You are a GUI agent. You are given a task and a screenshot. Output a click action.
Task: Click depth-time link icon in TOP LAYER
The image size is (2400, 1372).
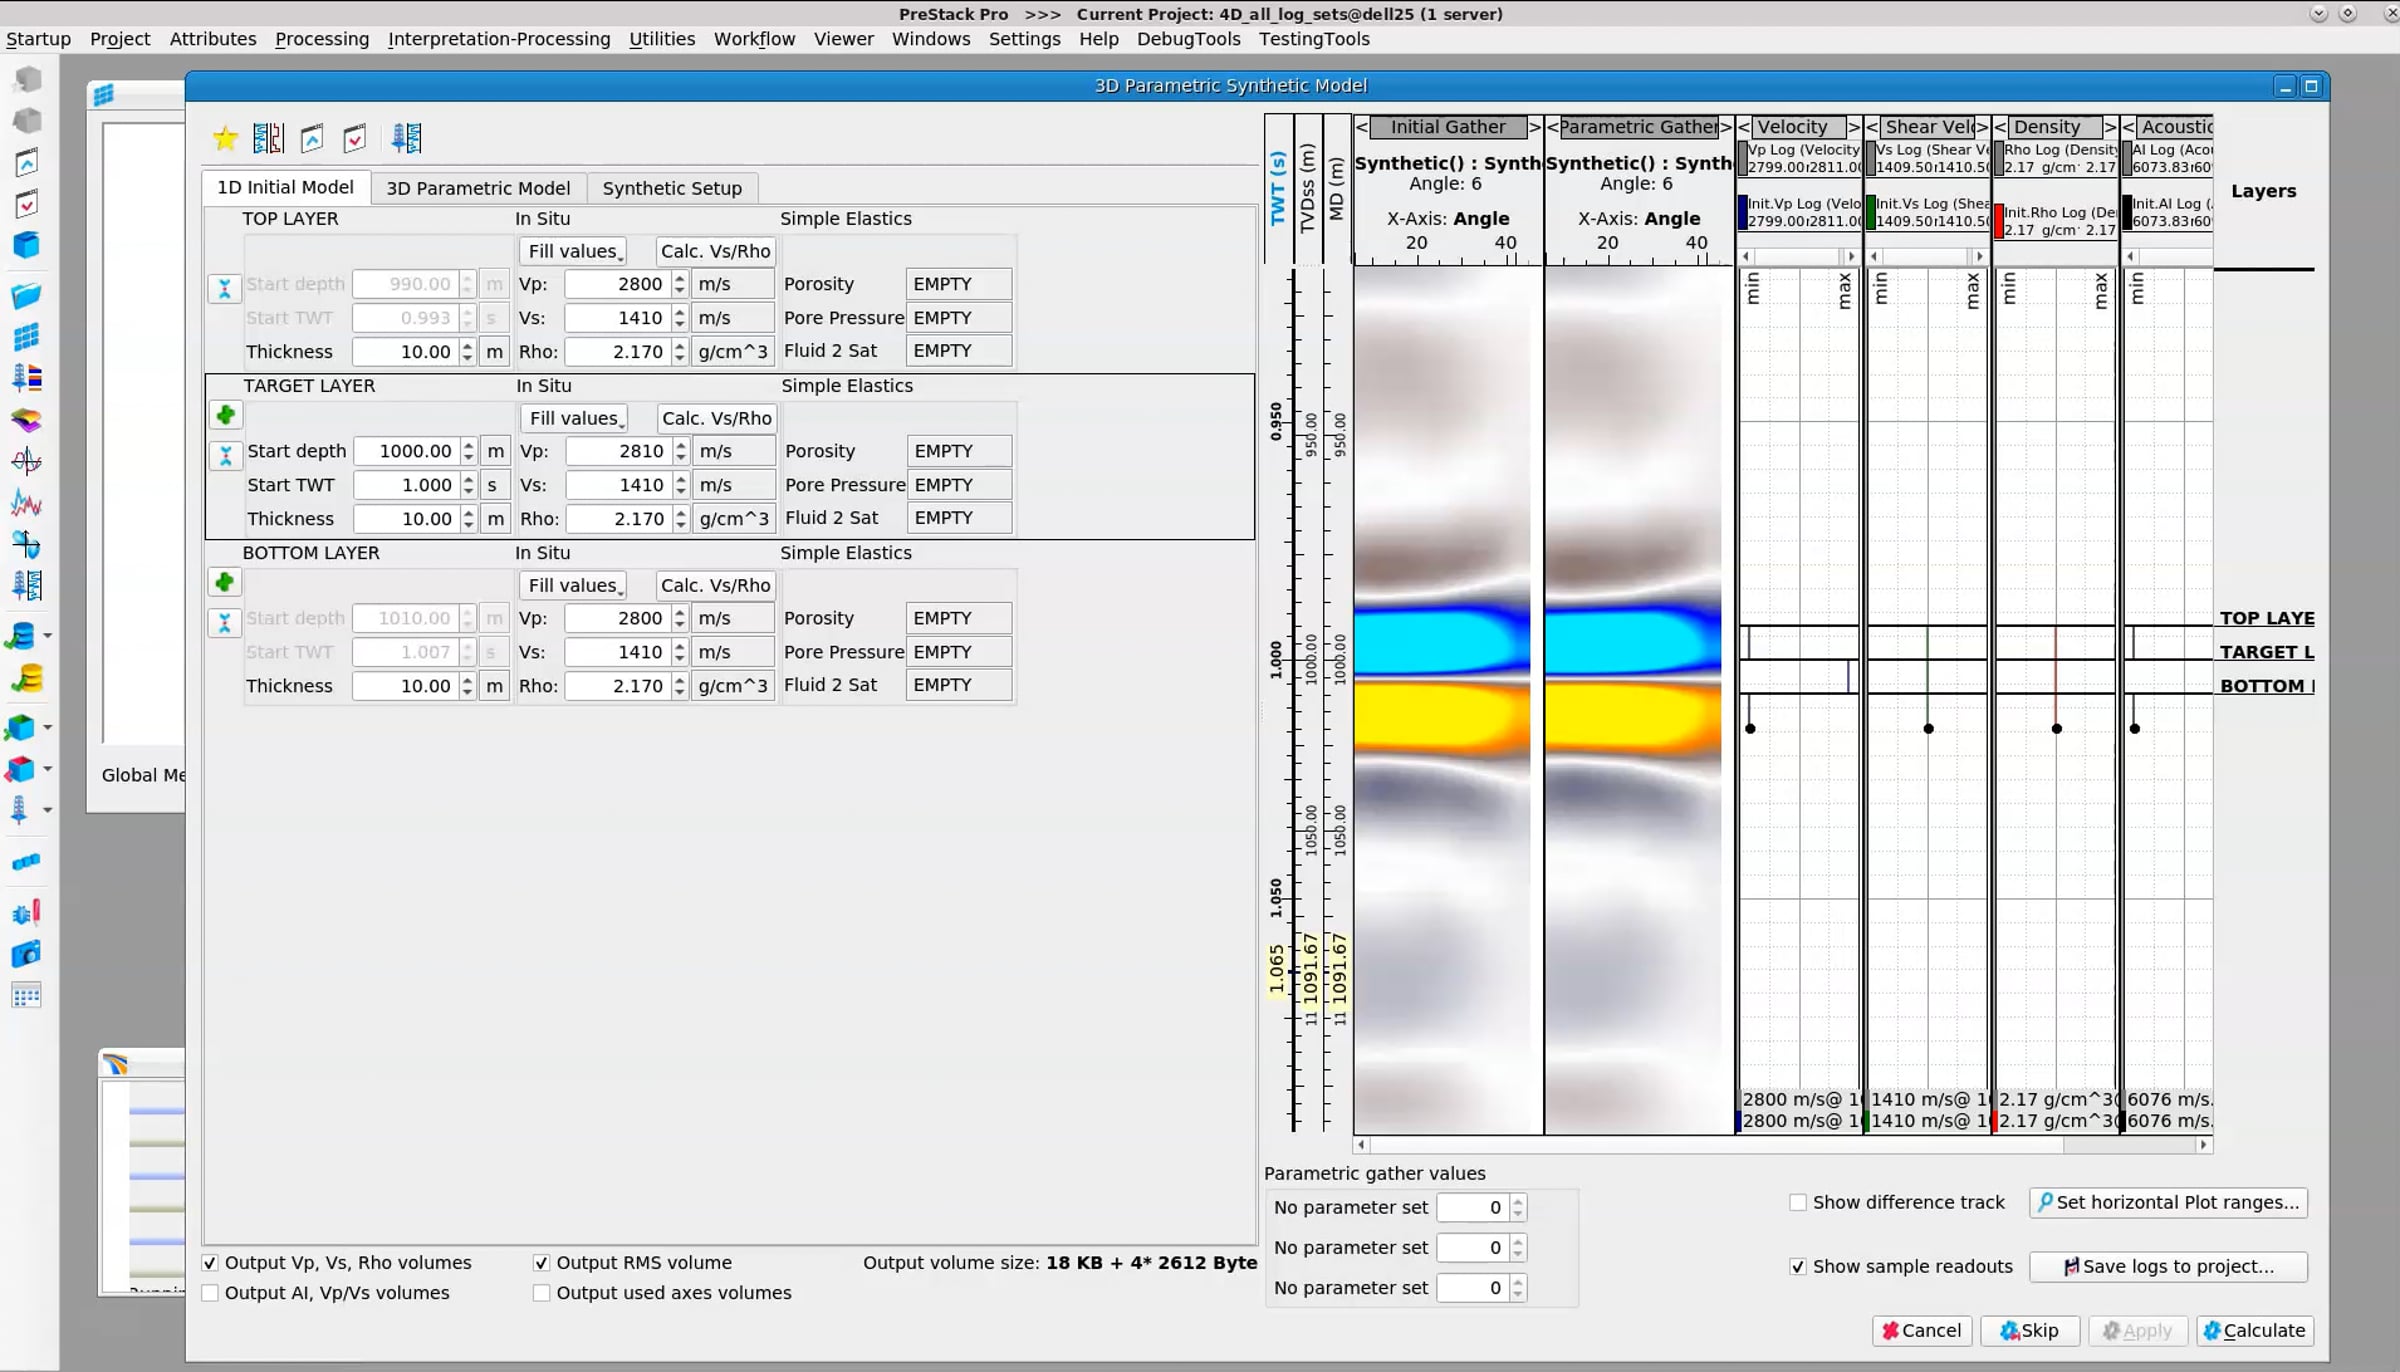(224, 289)
